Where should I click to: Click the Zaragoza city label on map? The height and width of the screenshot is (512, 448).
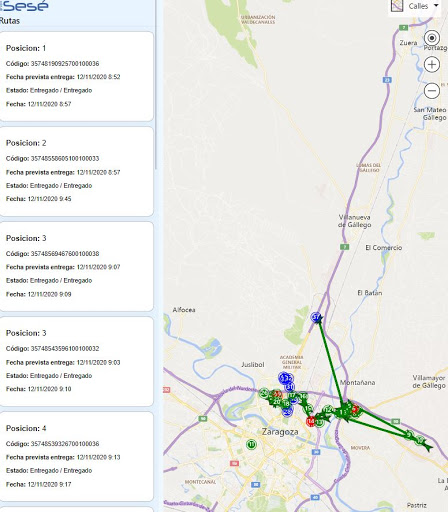coord(280,432)
